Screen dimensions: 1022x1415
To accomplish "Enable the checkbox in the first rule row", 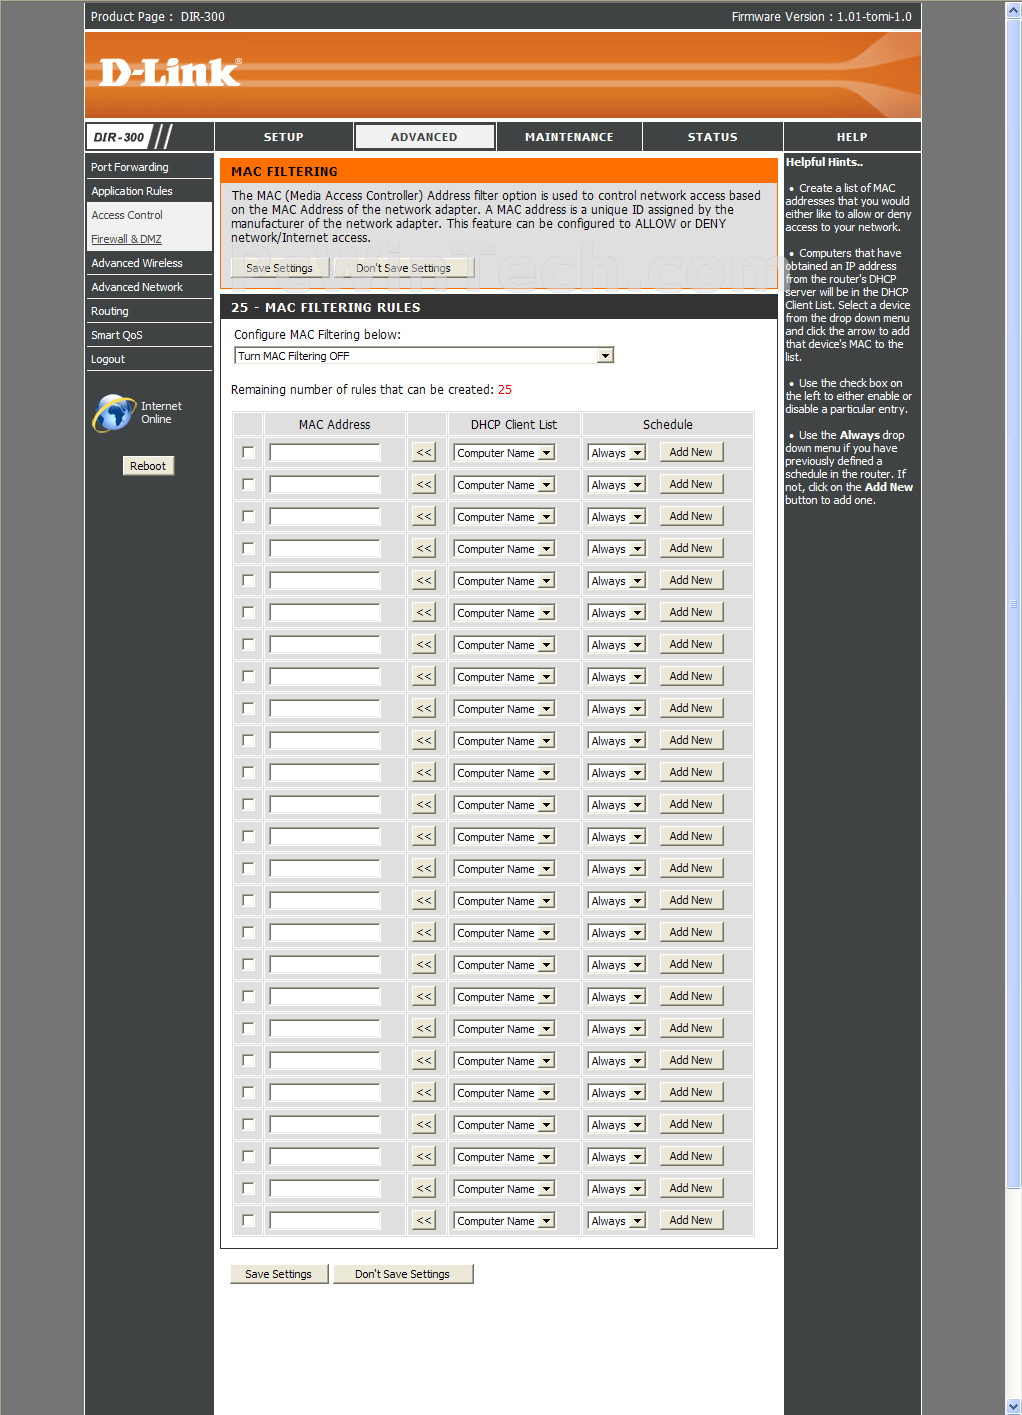I will tap(248, 453).
